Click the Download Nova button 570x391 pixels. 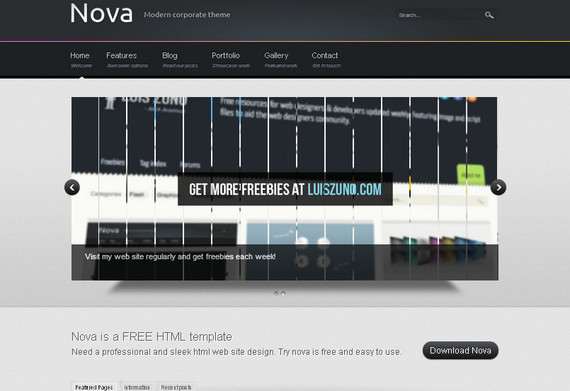pos(460,350)
